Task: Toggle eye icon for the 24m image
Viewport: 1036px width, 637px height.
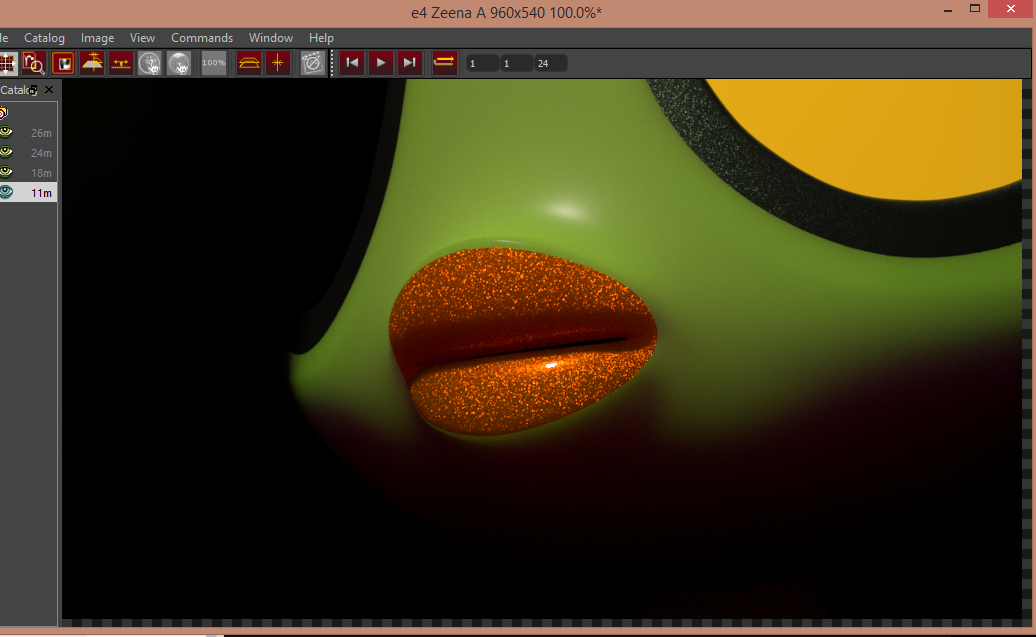Action: (x=6, y=152)
